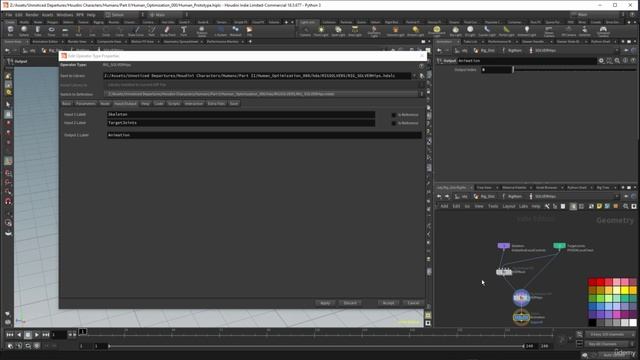The image size is (640, 360).
Task: Select the Box shelf tool
Action: pyautogui.click(x=10, y=31)
